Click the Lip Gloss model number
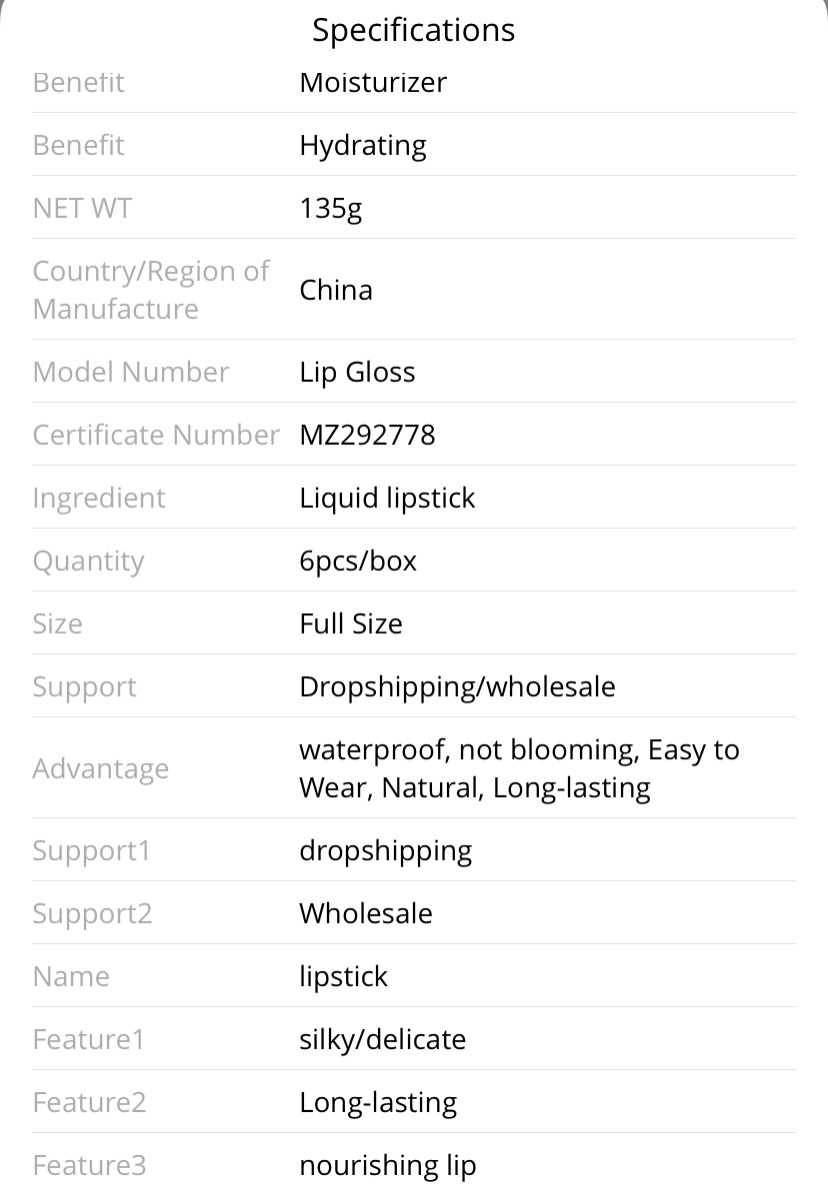 pyautogui.click(x=358, y=373)
